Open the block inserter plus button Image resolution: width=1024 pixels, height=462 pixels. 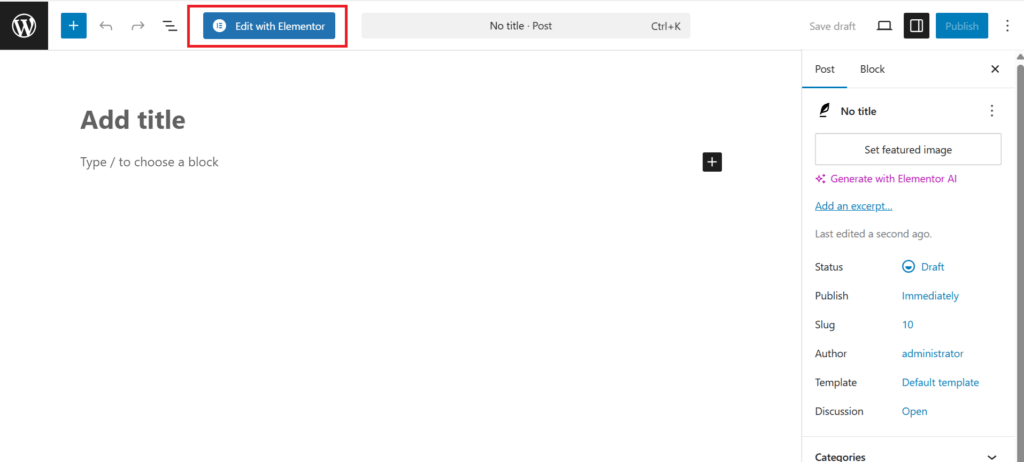(x=73, y=26)
